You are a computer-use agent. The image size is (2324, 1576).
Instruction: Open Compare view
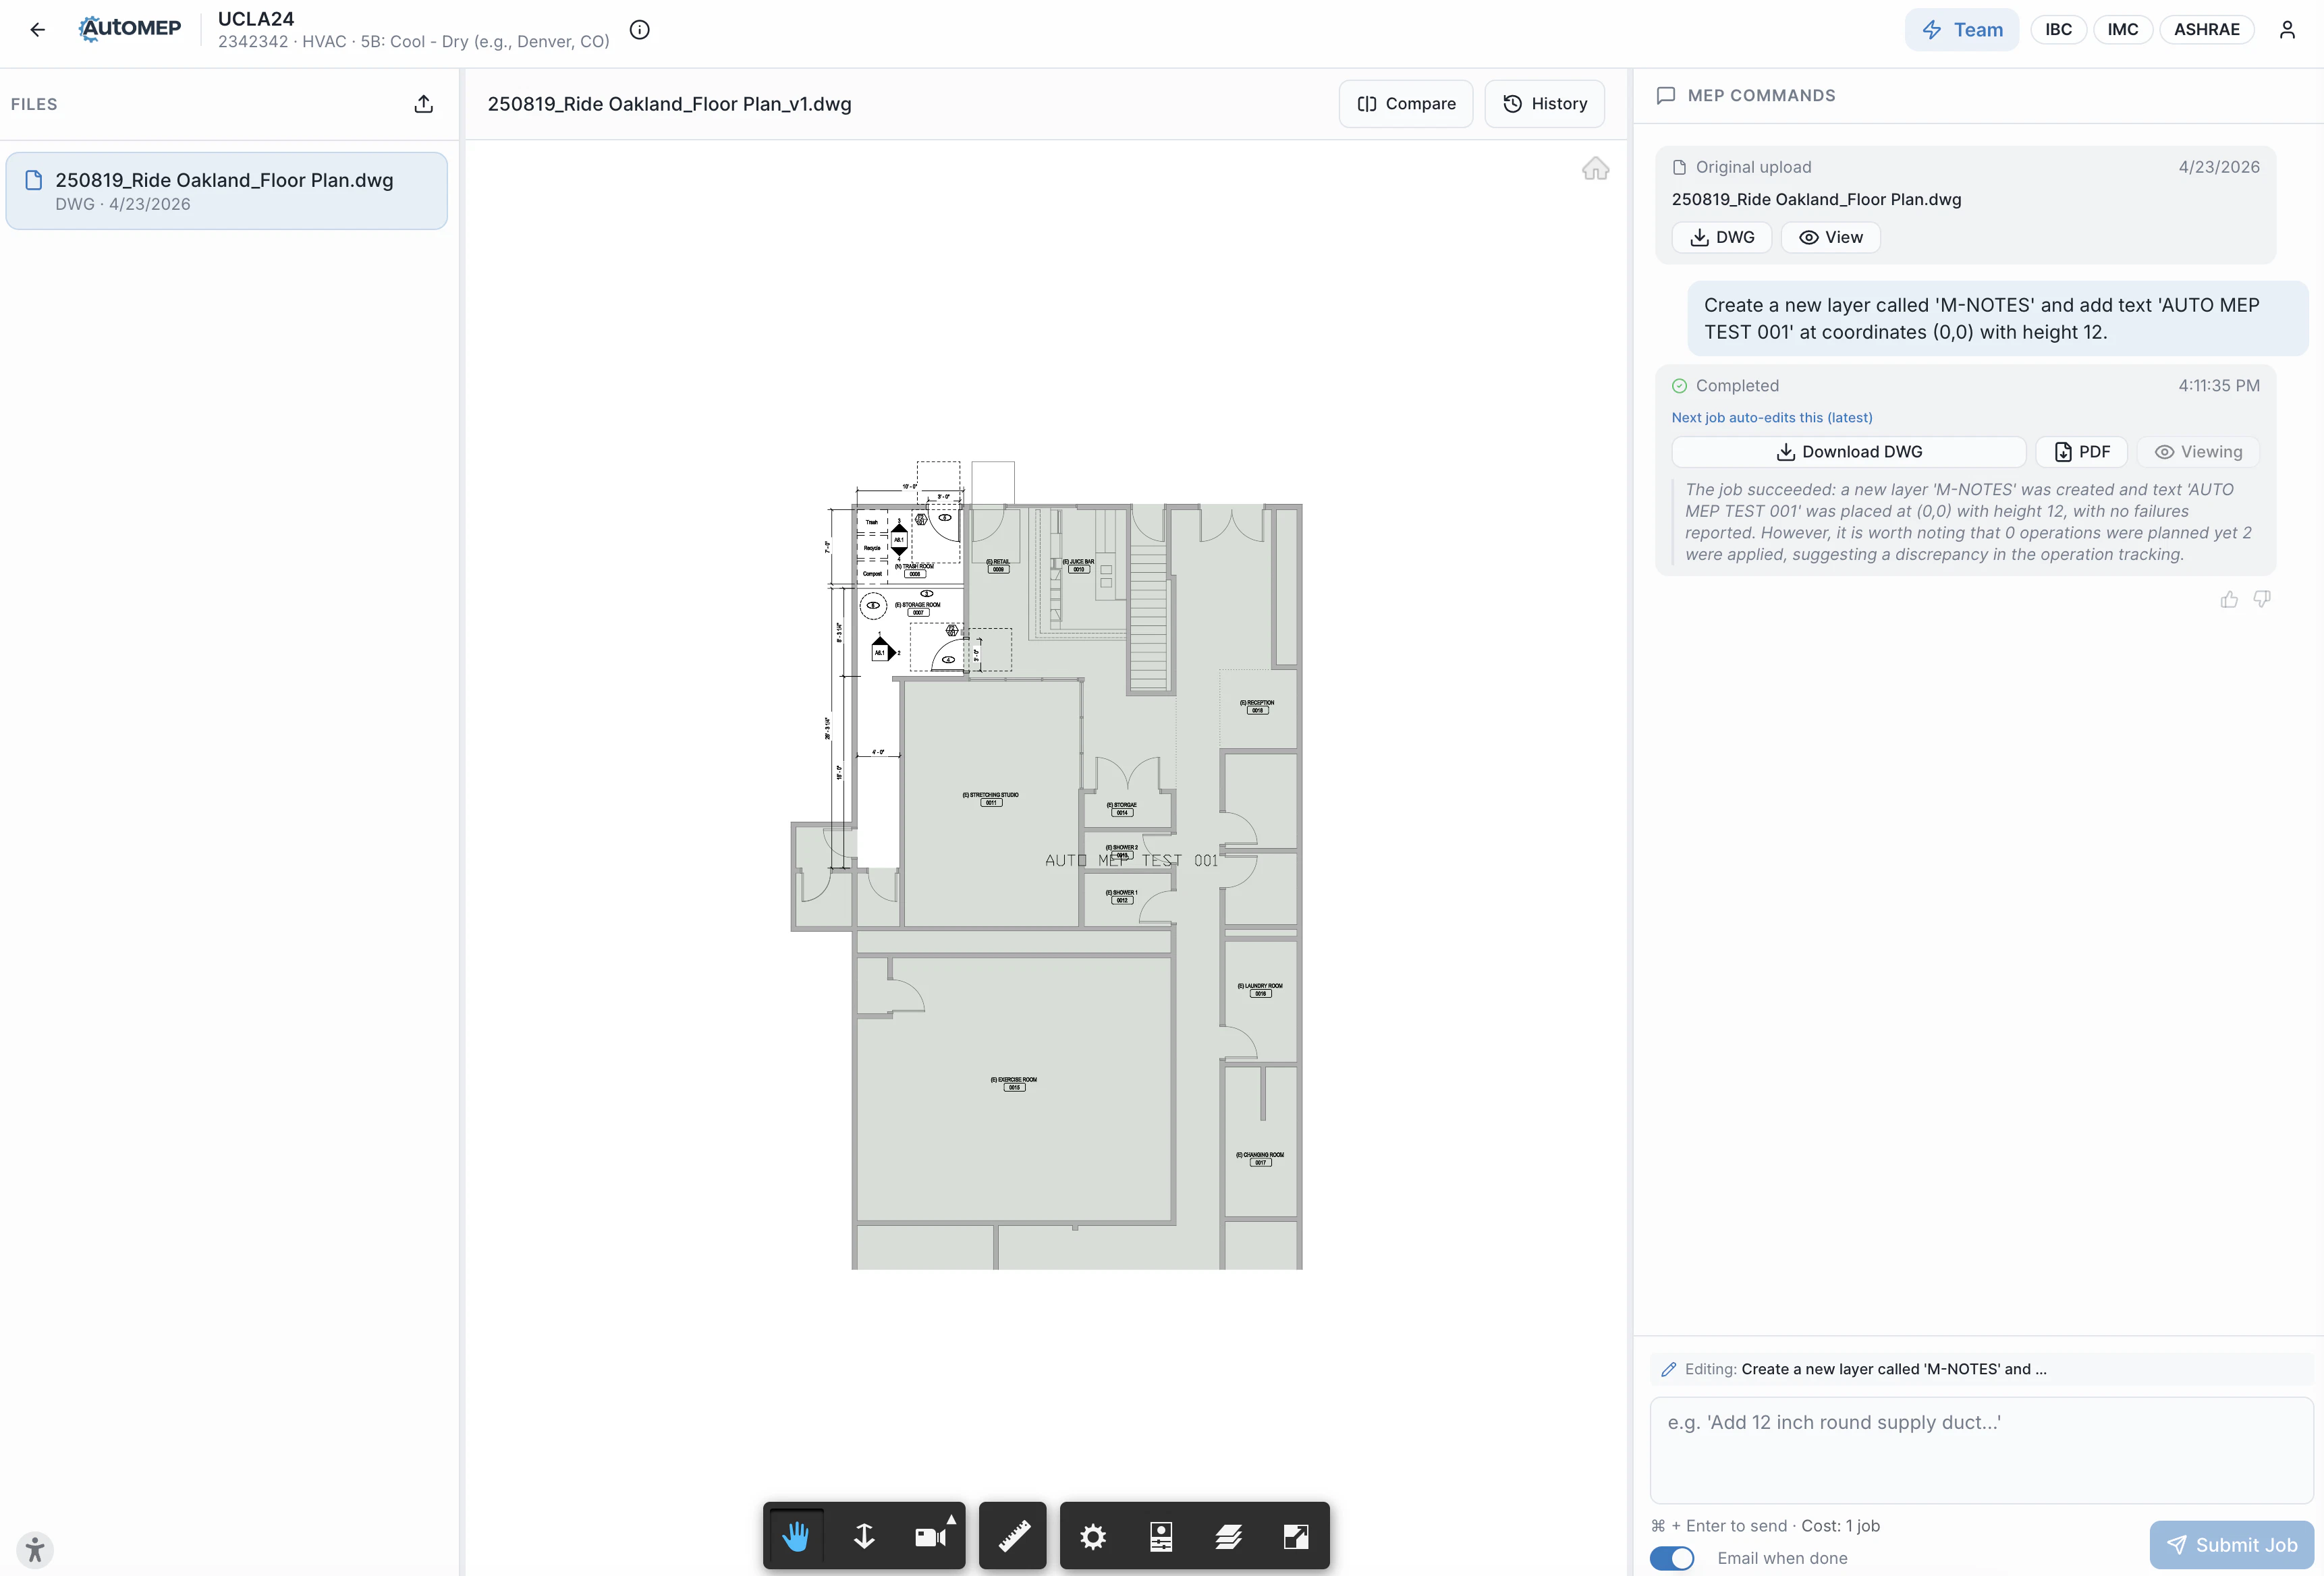pos(1406,104)
